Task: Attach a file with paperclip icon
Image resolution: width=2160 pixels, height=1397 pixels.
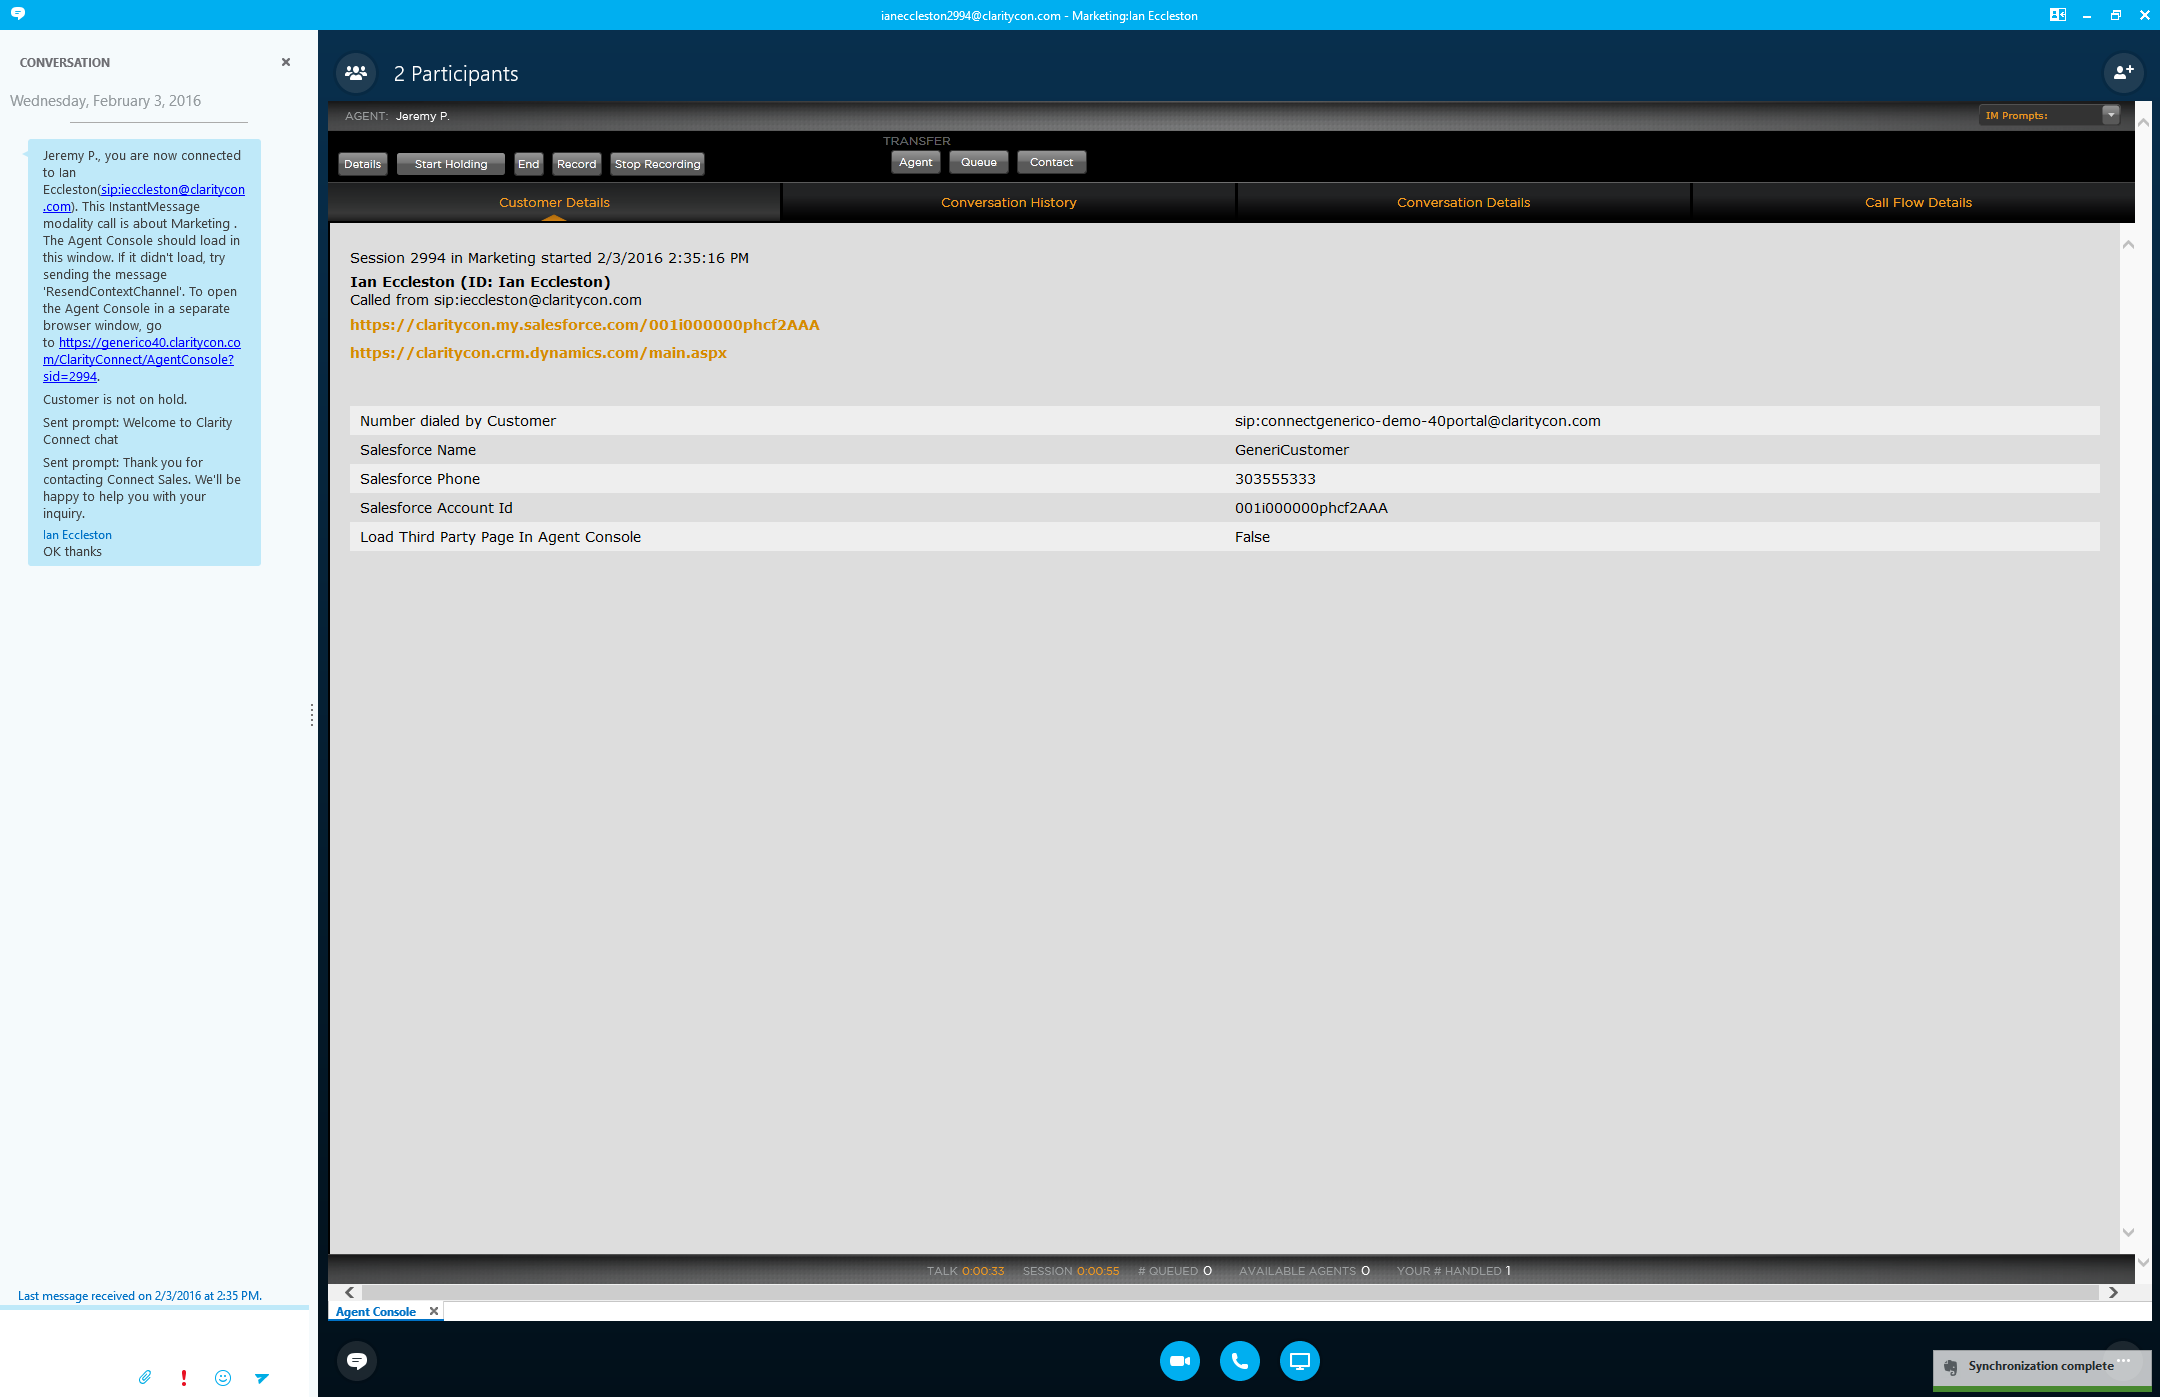Action: coord(145,1377)
